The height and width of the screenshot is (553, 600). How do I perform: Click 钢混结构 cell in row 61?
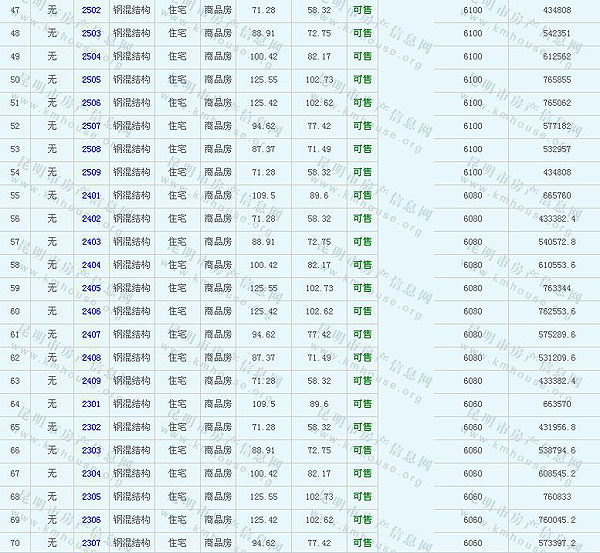tap(131, 334)
